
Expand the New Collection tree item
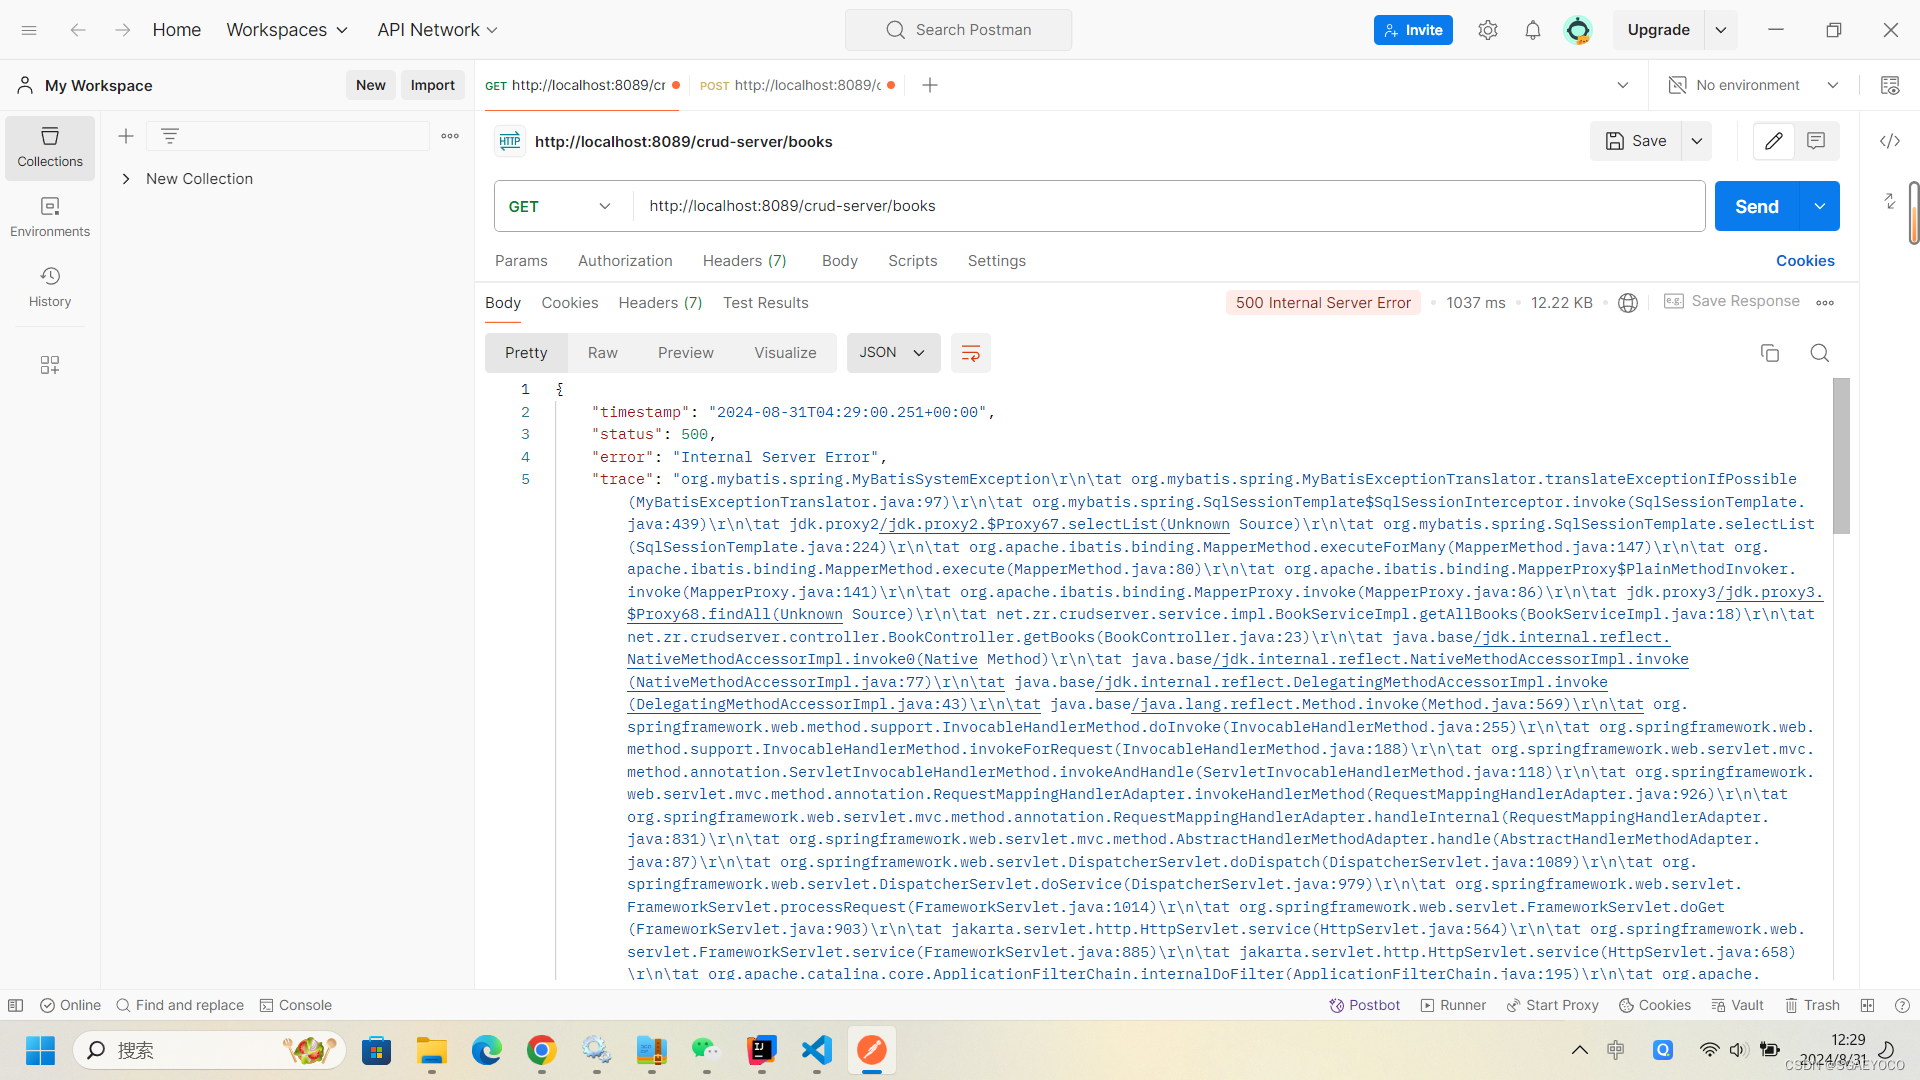pyautogui.click(x=126, y=179)
